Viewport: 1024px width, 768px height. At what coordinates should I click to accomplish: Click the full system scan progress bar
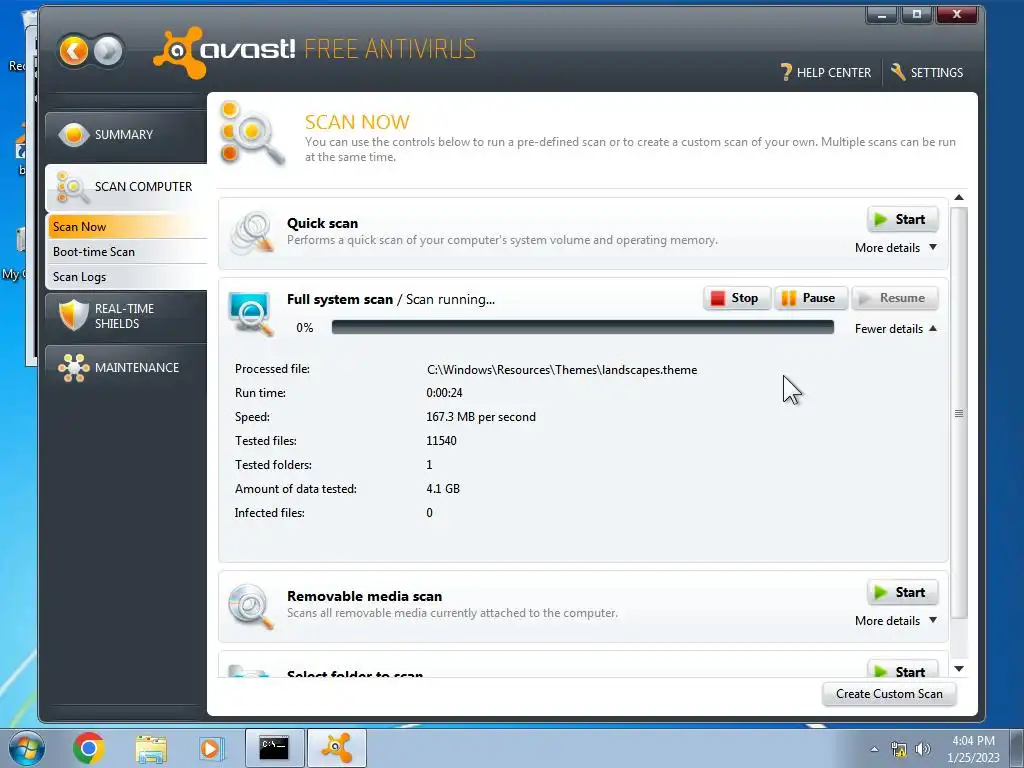coord(583,327)
